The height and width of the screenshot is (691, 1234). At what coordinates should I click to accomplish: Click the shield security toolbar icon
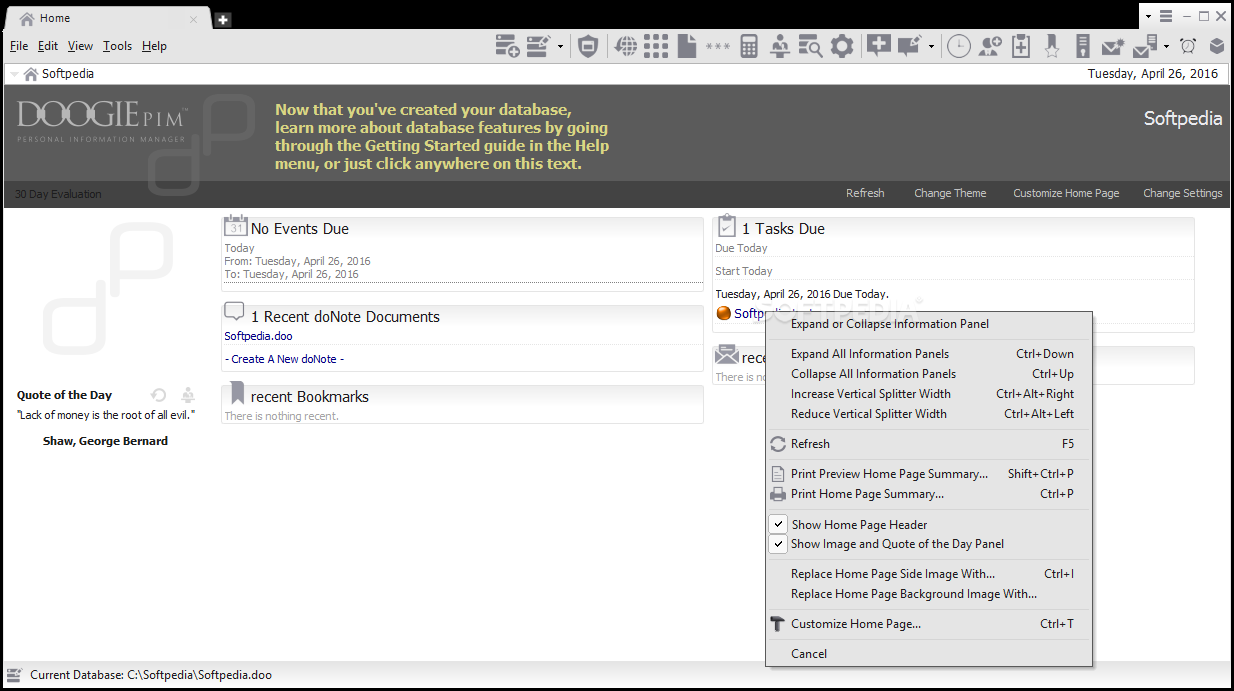pos(588,46)
